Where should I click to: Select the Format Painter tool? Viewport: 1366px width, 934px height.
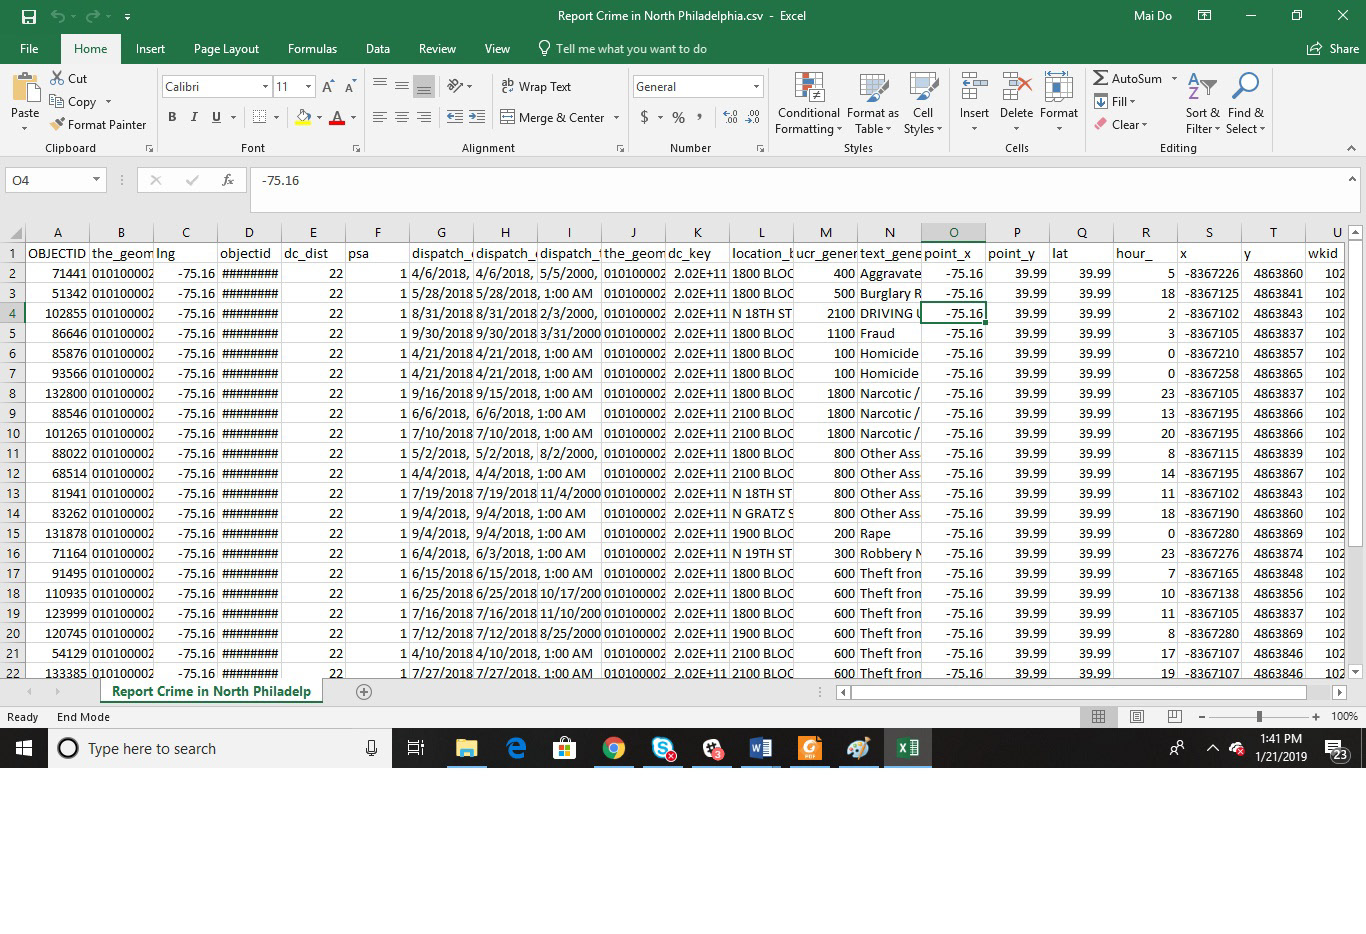(x=98, y=125)
